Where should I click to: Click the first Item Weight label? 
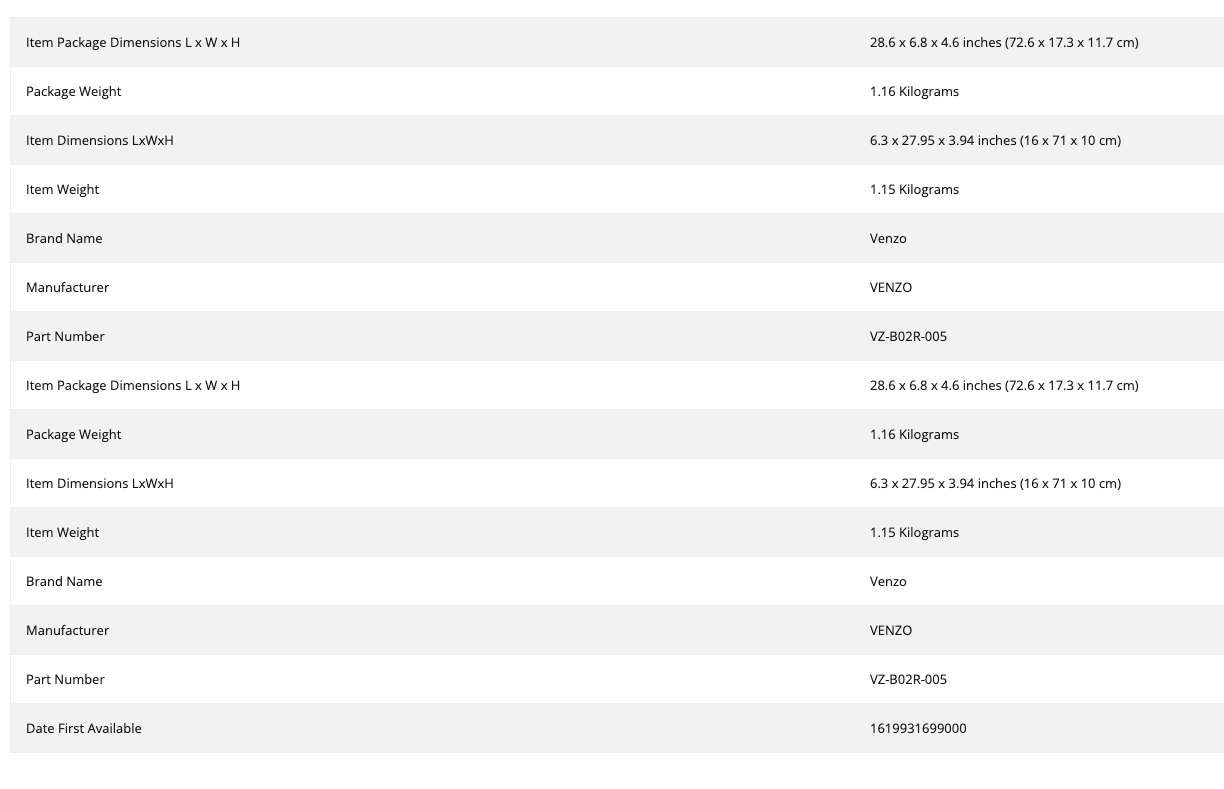pyautogui.click(x=62, y=189)
